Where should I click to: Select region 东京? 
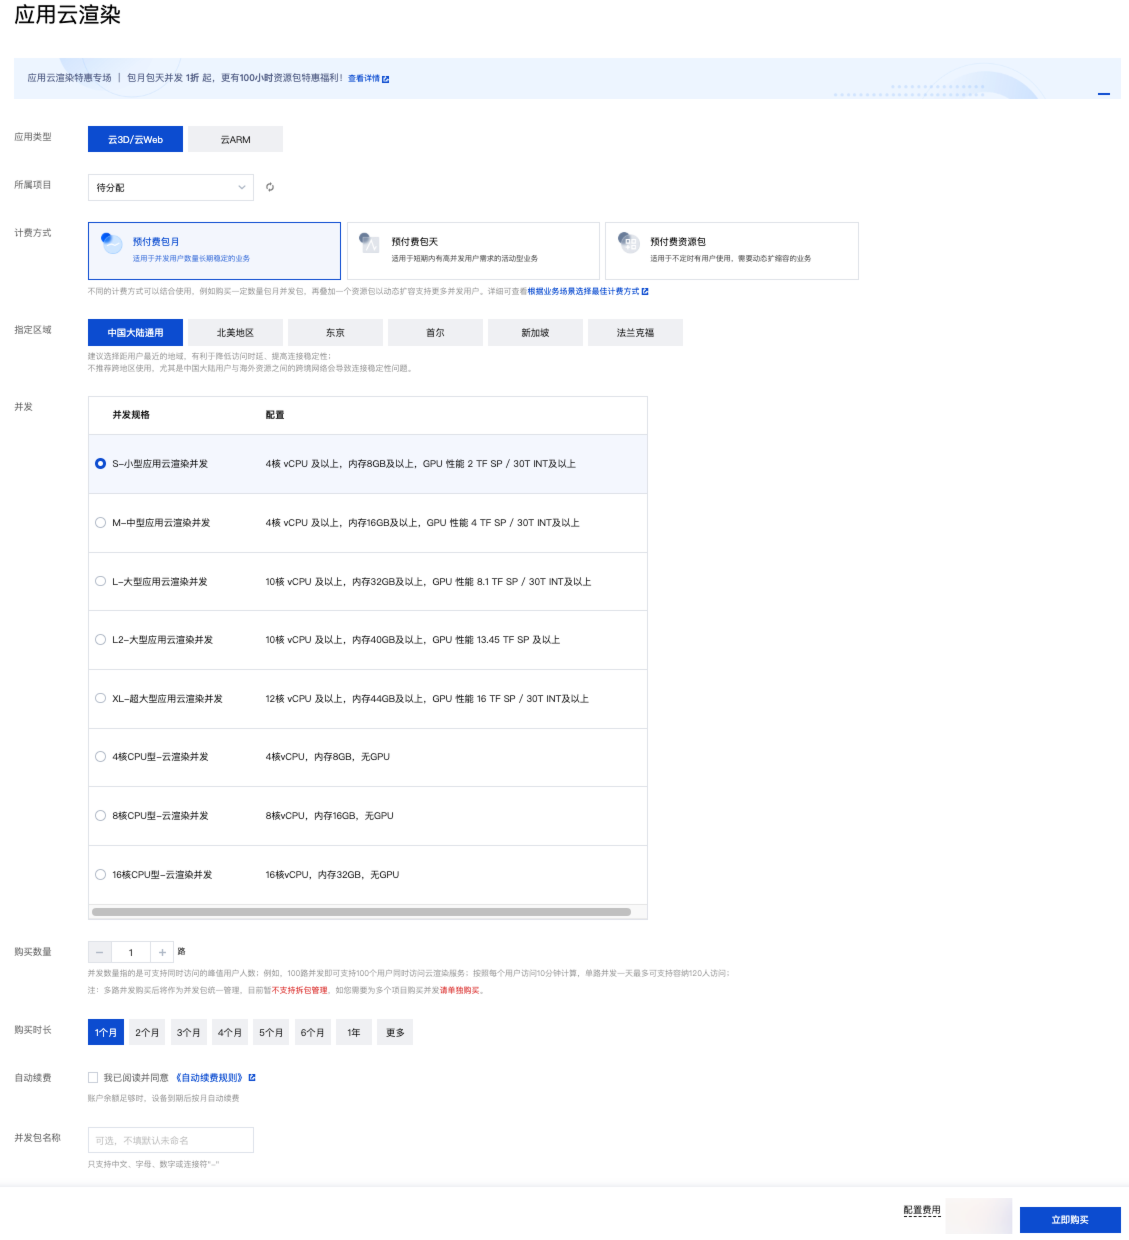coord(335,333)
